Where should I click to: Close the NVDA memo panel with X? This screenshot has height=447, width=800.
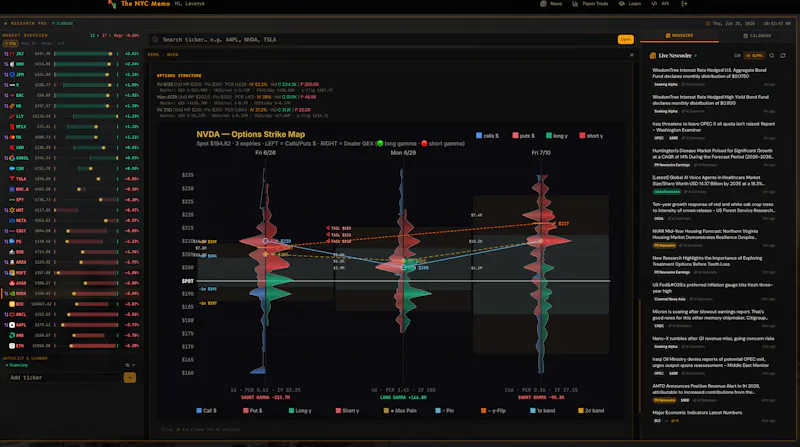click(x=632, y=55)
